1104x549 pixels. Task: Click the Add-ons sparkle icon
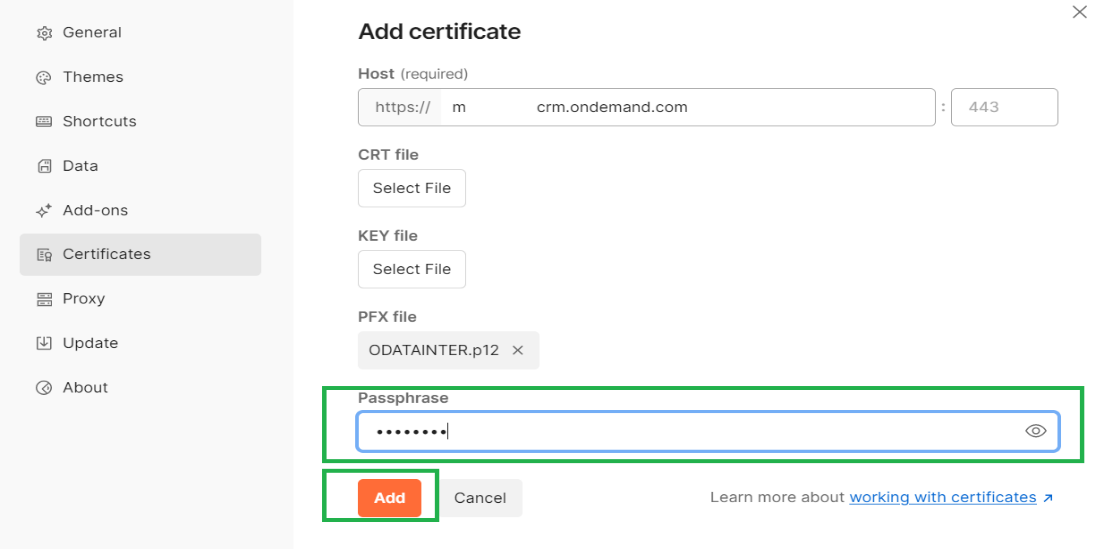[44, 210]
